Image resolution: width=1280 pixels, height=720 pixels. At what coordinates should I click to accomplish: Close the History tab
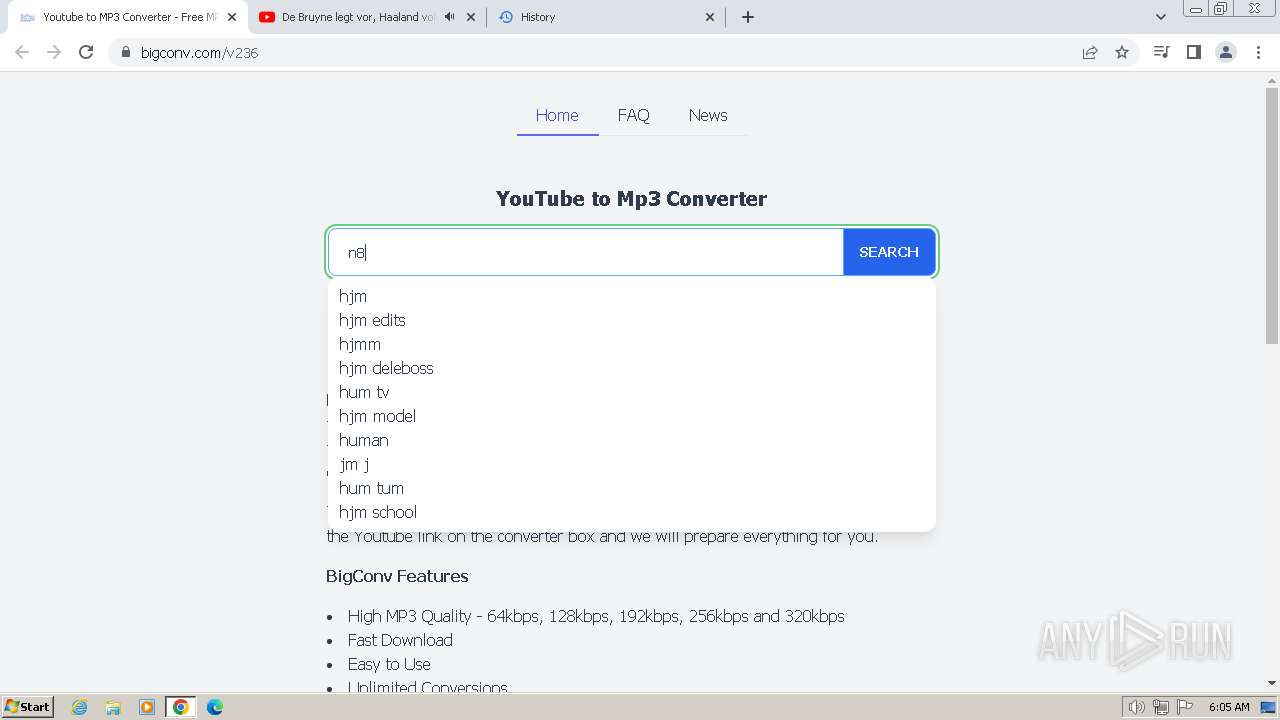click(x=710, y=17)
